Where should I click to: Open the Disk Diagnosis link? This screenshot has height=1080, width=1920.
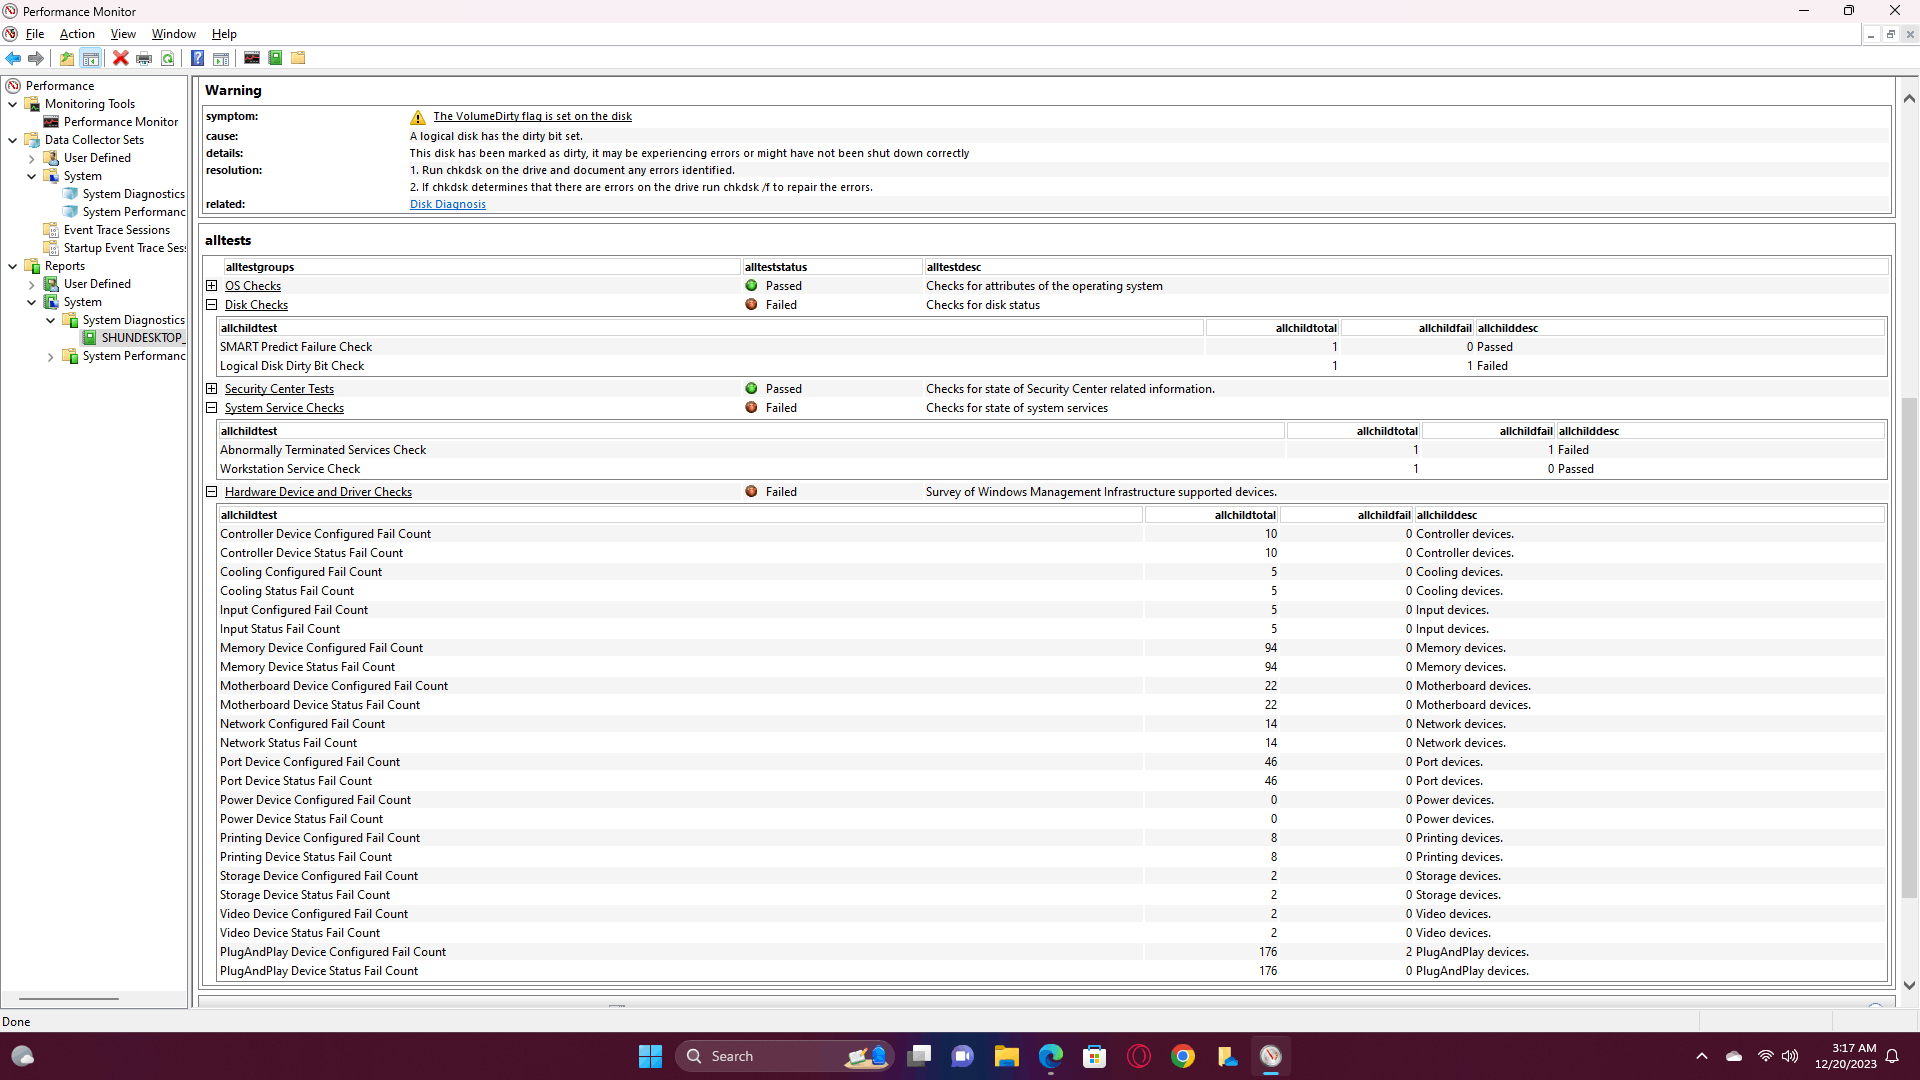(447, 204)
